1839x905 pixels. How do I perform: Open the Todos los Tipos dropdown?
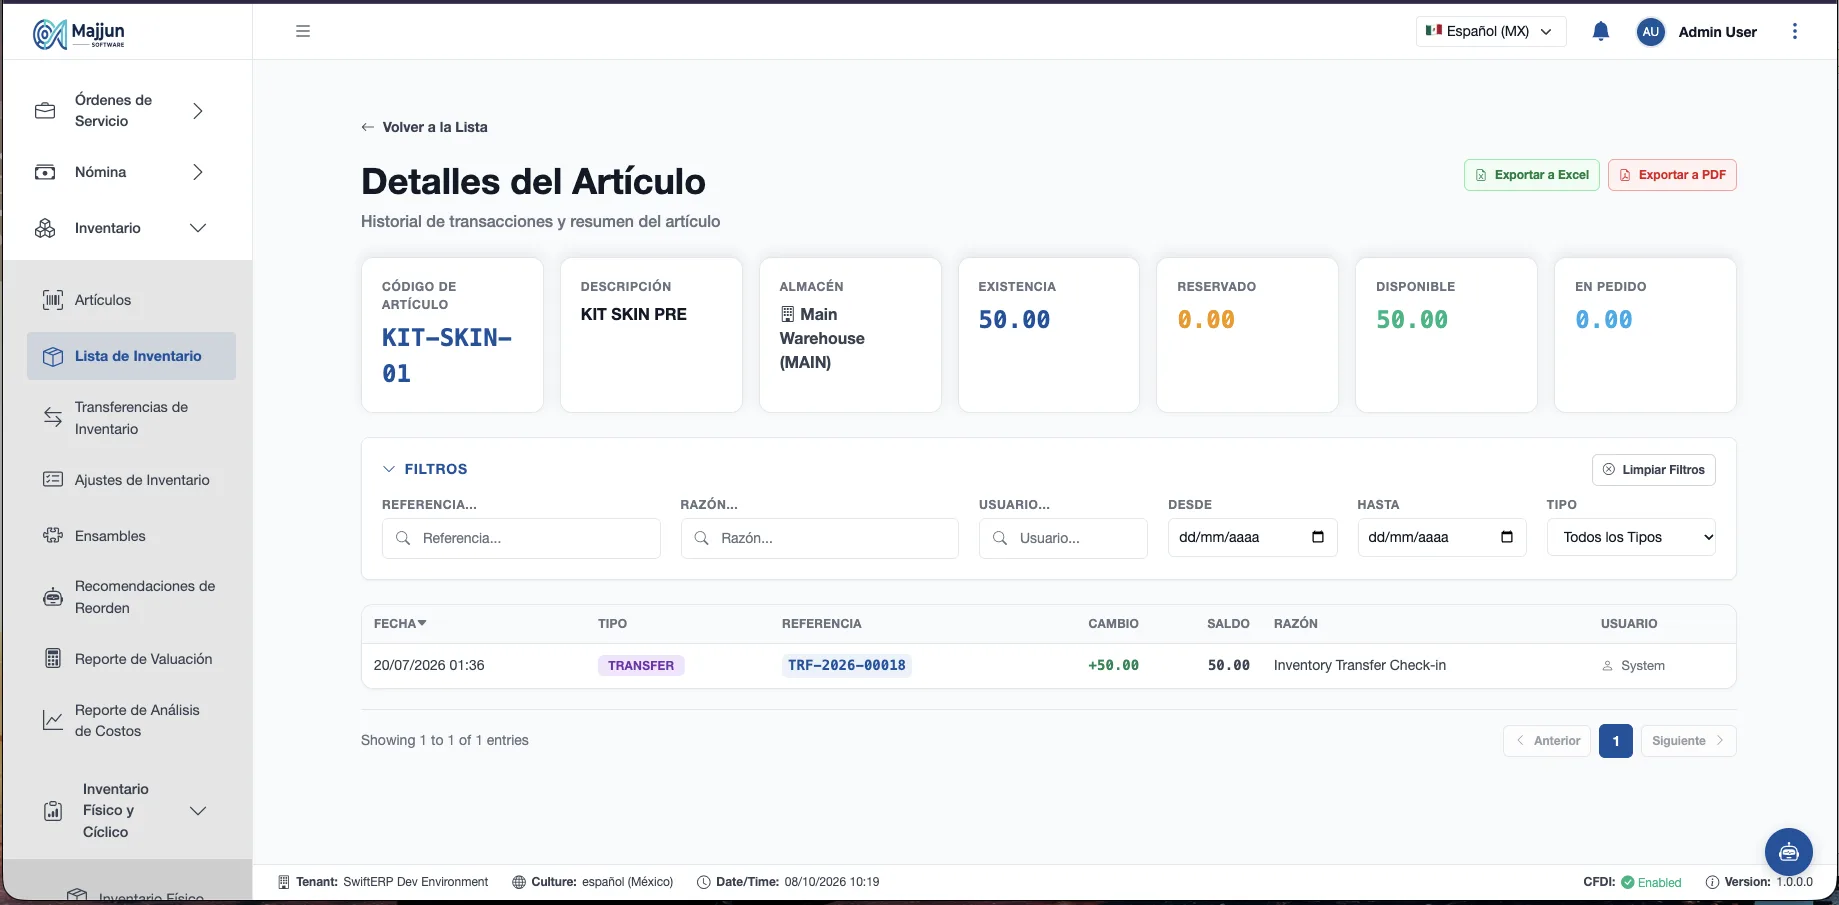tap(1631, 537)
